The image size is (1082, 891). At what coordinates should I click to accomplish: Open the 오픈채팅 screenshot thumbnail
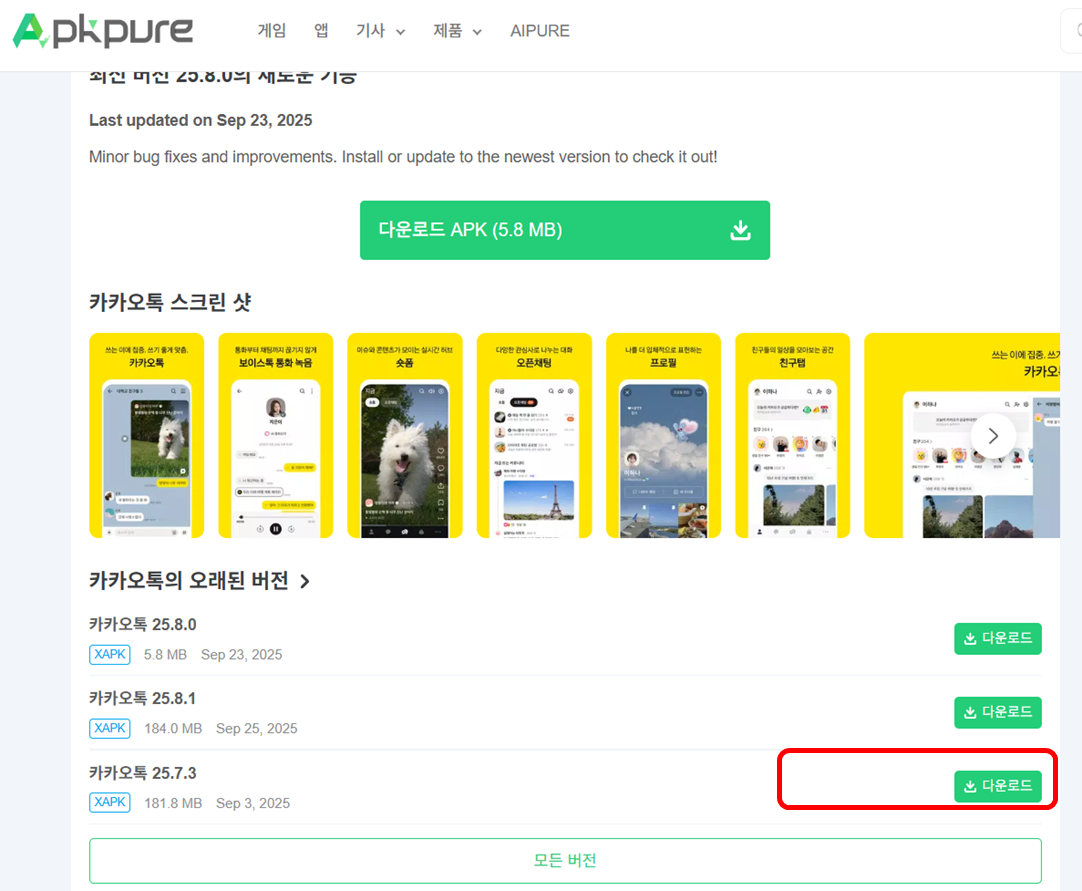click(x=534, y=435)
